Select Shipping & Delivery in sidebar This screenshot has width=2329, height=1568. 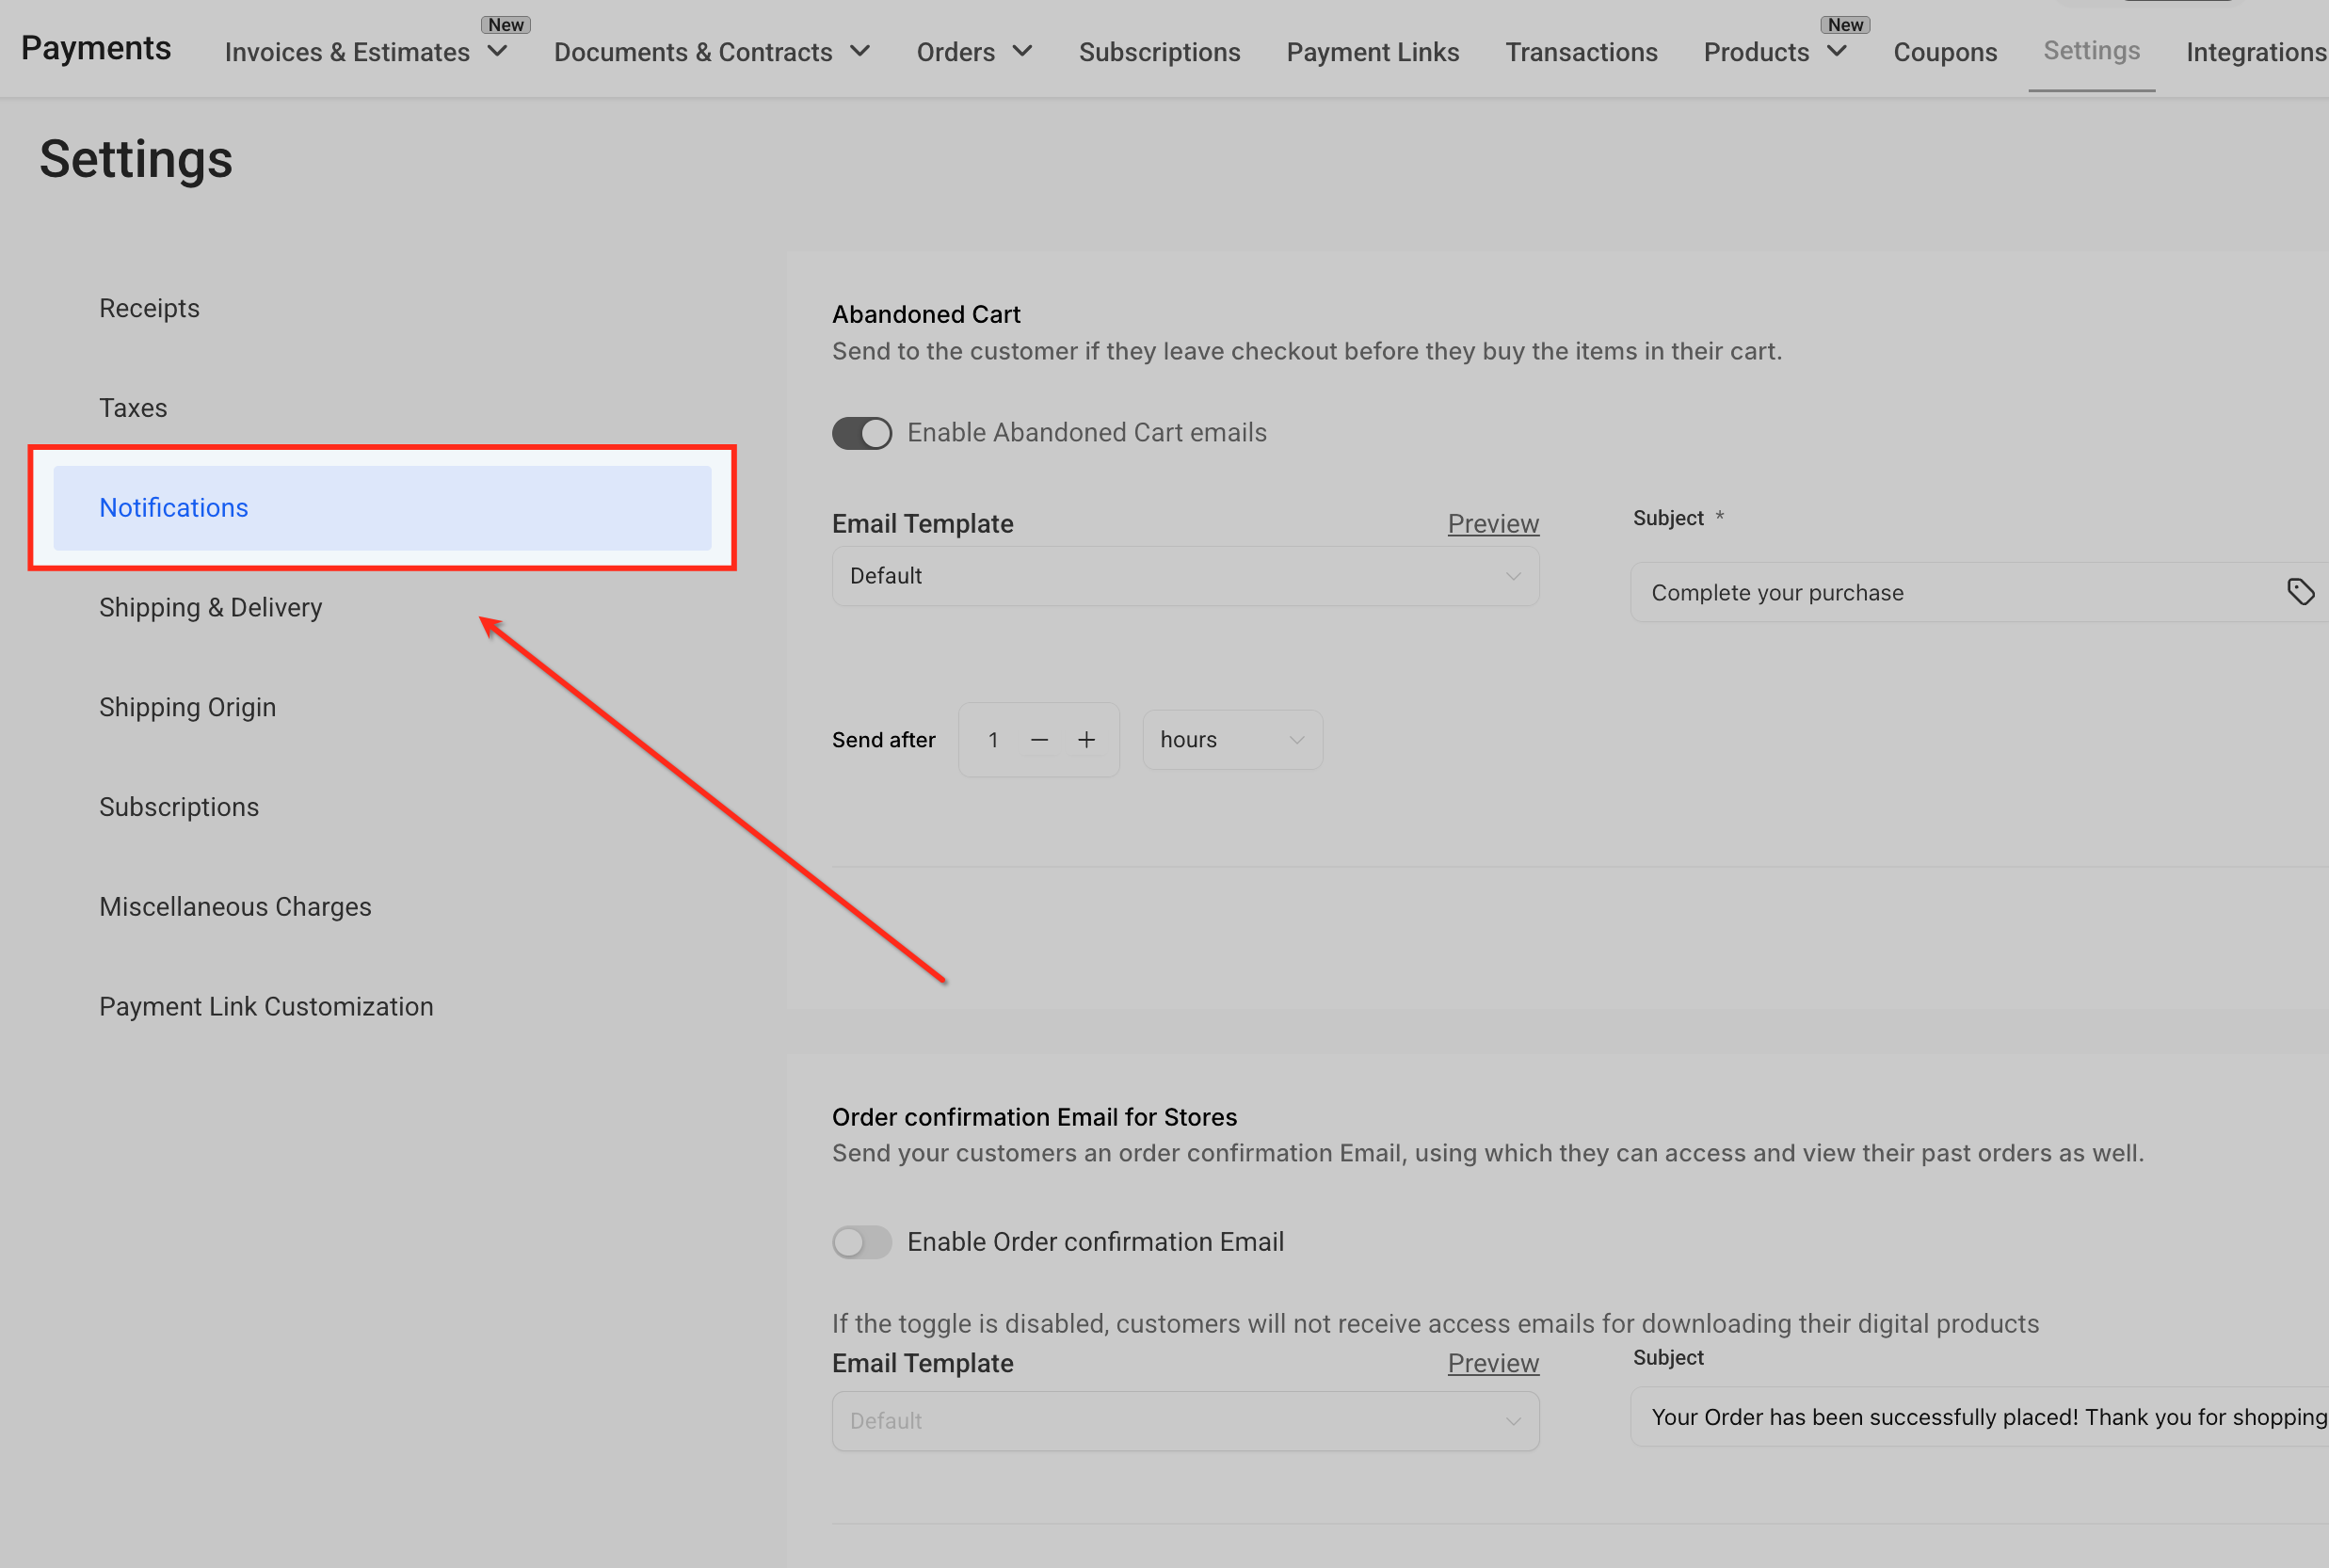tap(211, 608)
